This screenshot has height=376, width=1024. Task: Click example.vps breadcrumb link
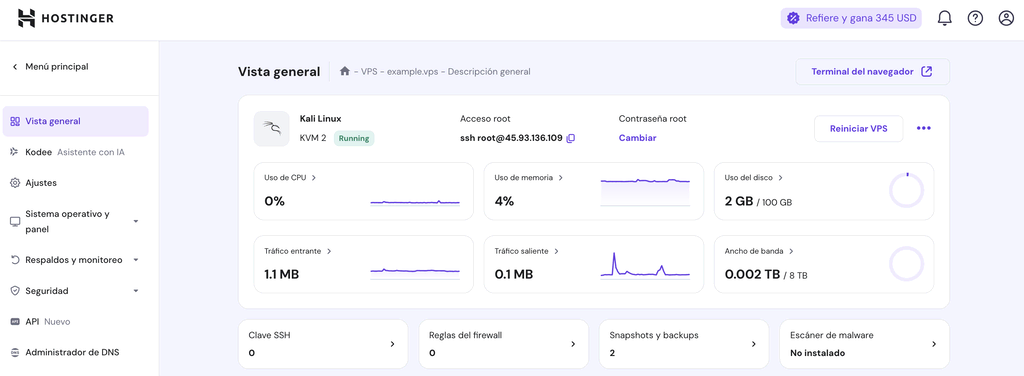click(x=413, y=72)
